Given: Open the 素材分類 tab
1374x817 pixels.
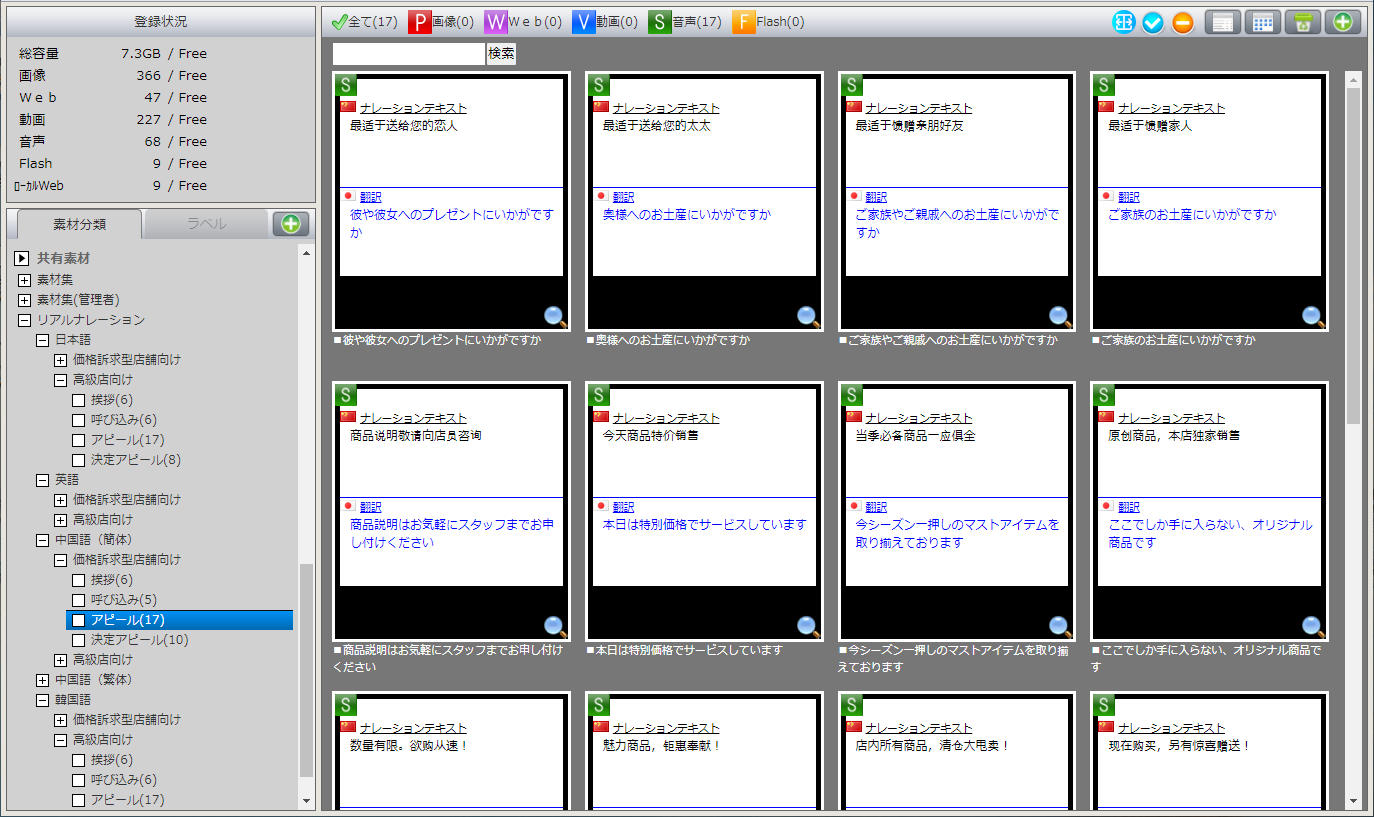Looking at the screenshot, I should click(x=79, y=224).
